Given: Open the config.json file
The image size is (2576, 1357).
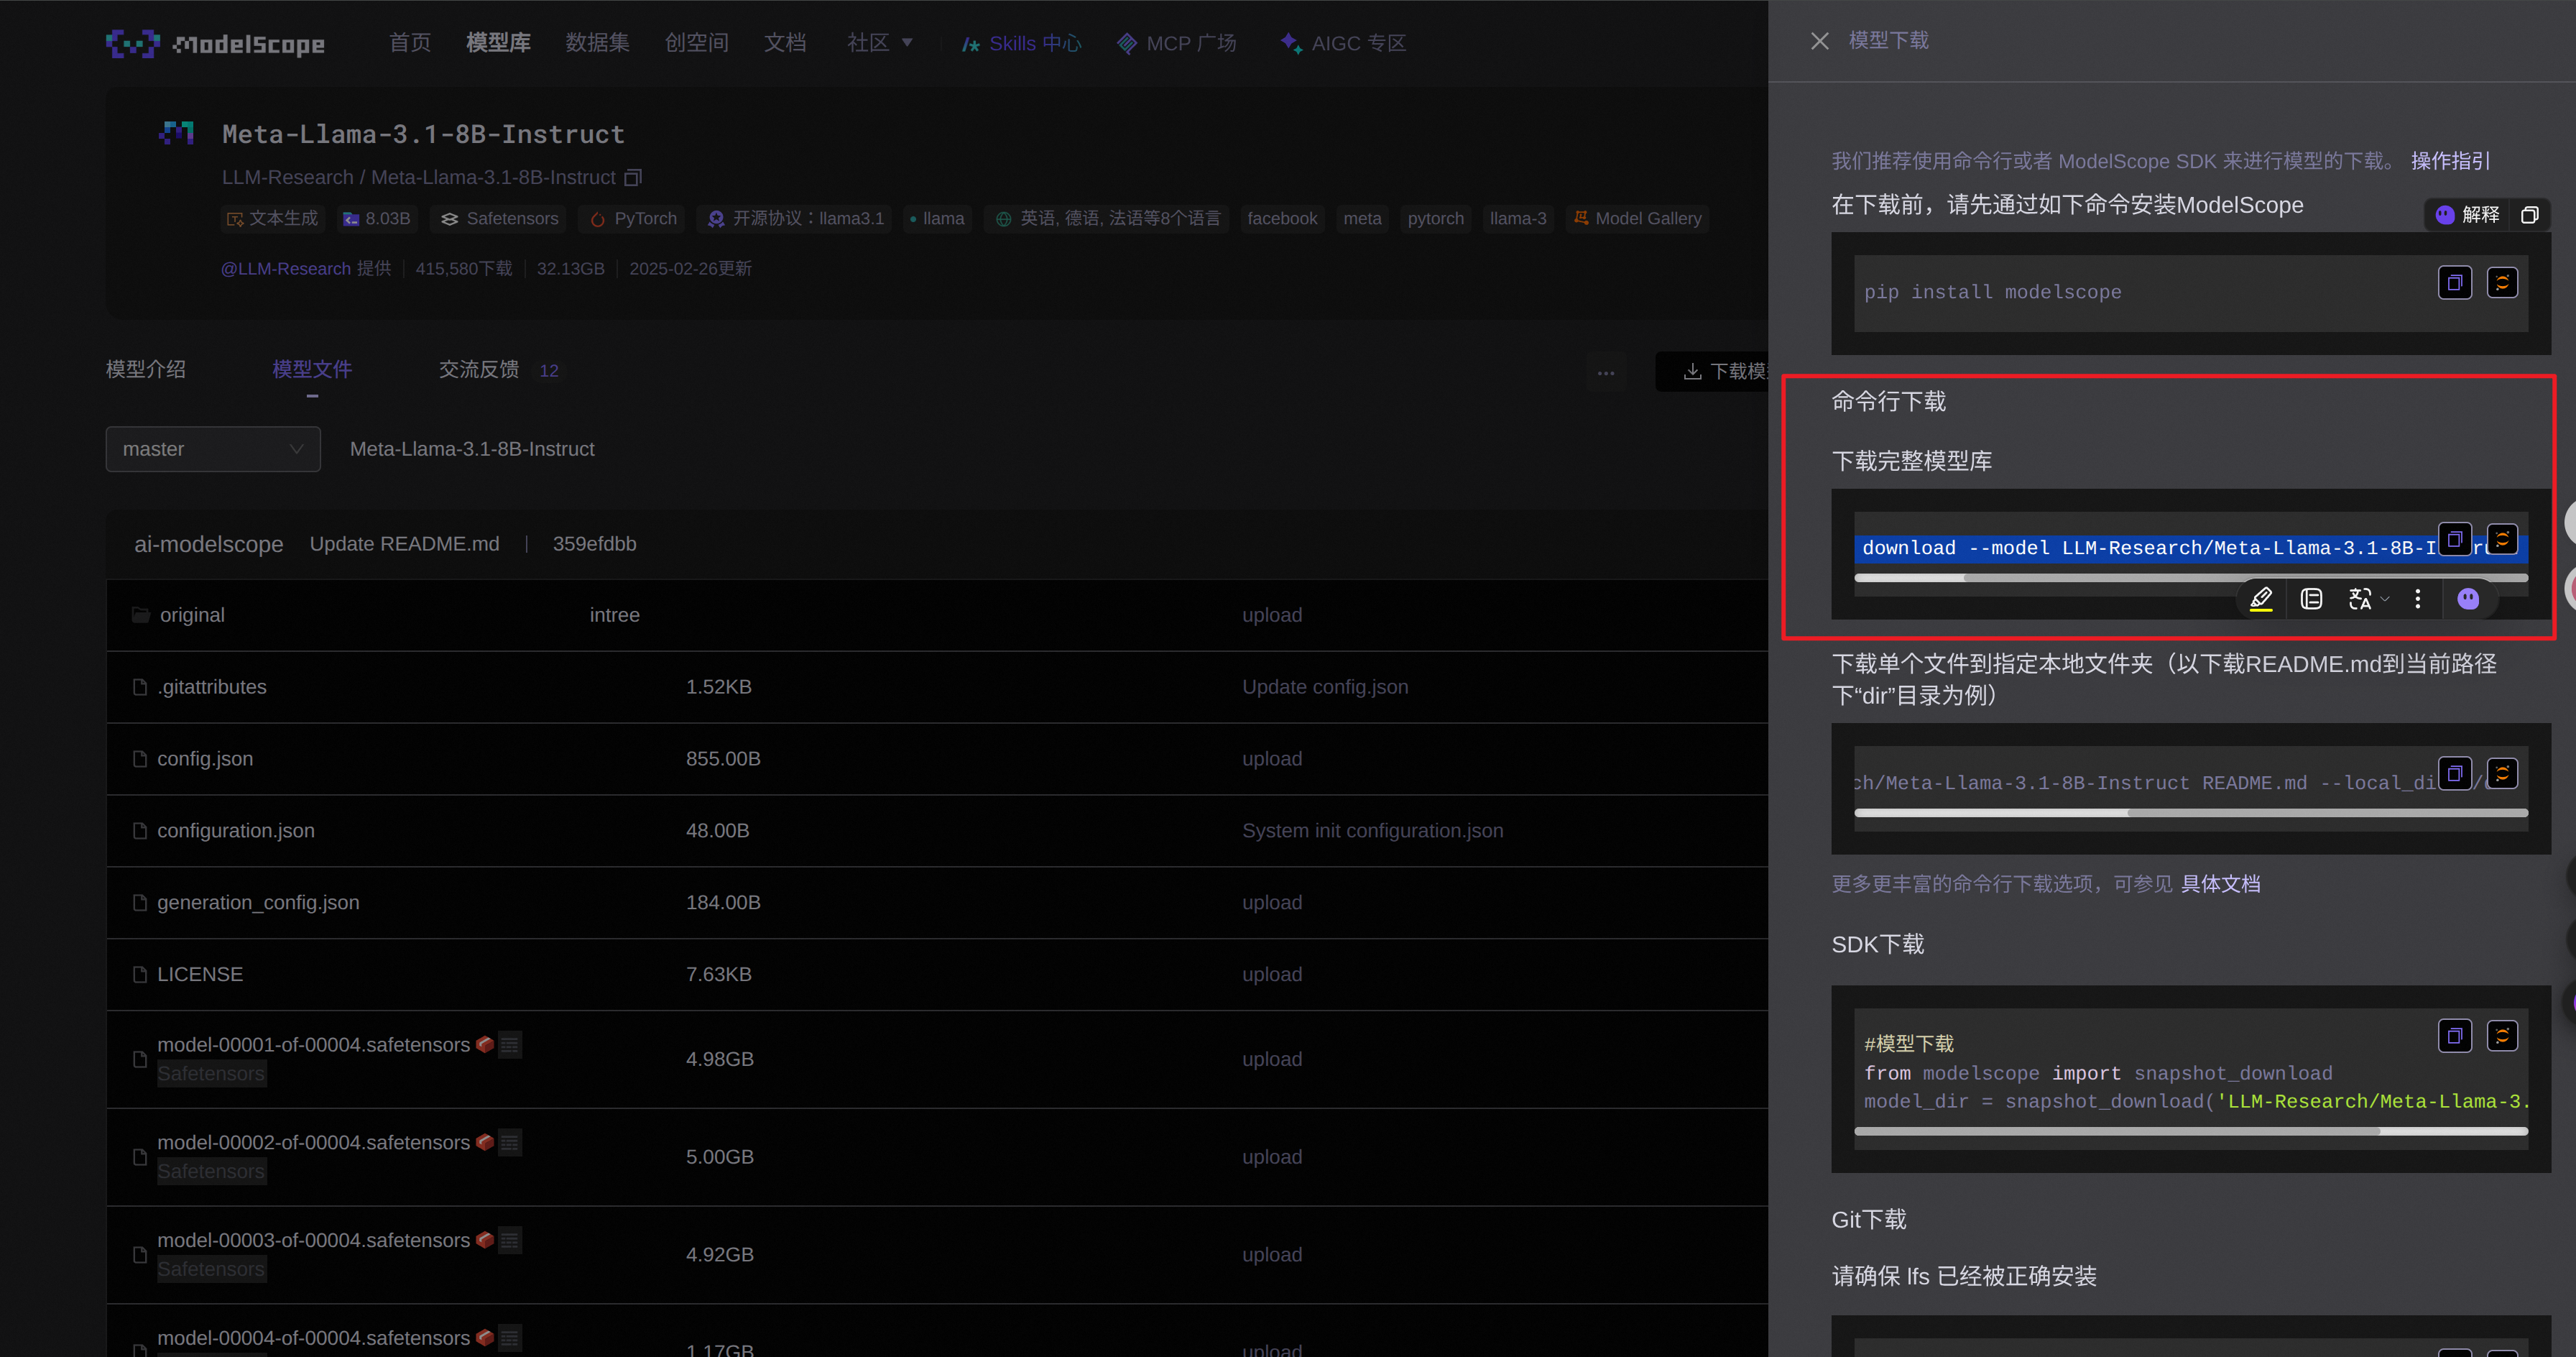Looking at the screenshot, I should pos(205,759).
